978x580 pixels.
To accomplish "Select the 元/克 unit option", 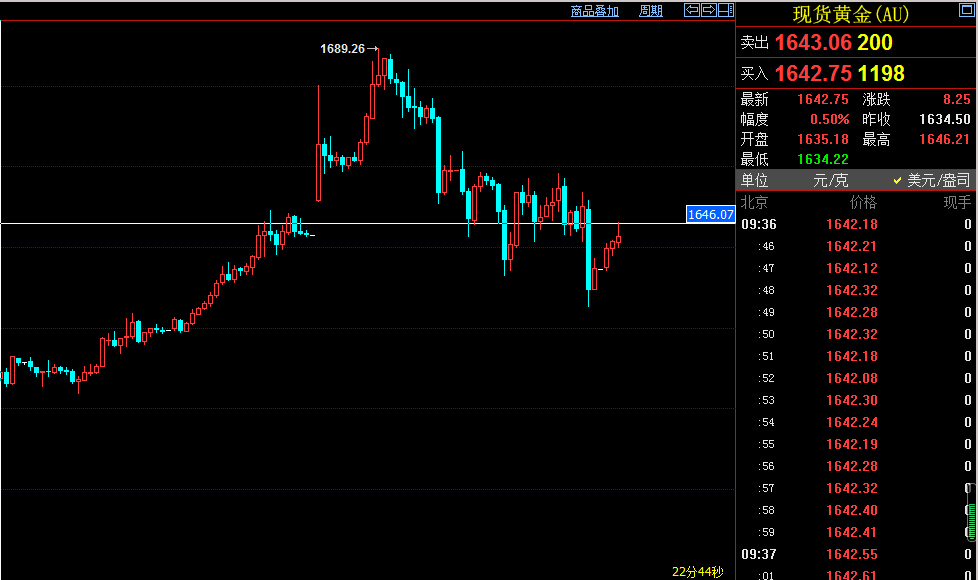I will pyautogui.click(x=830, y=181).
